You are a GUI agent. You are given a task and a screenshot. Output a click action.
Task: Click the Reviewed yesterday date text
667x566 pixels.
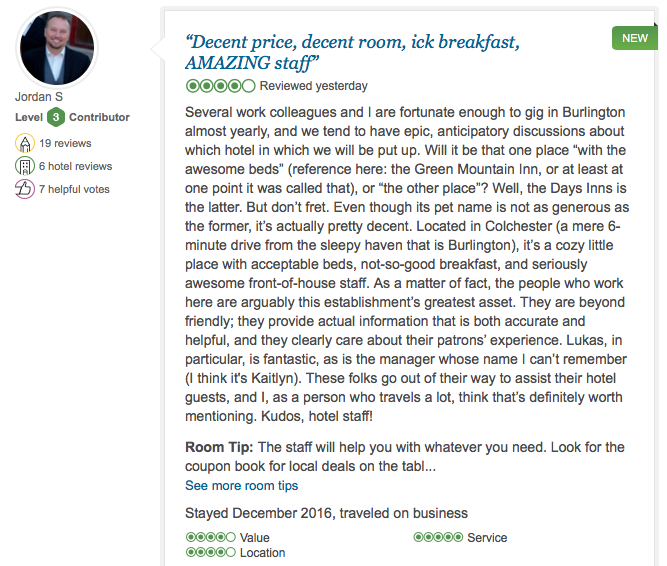tap(313, 86)
